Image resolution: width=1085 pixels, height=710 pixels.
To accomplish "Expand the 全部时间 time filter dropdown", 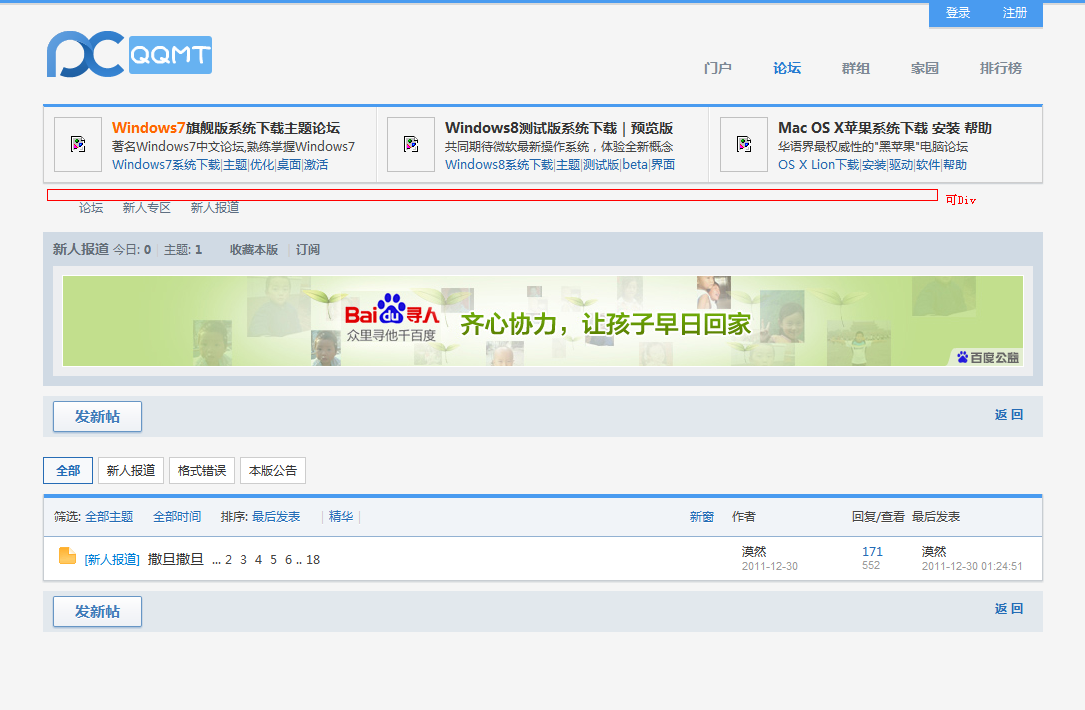I will click(177, 517).
